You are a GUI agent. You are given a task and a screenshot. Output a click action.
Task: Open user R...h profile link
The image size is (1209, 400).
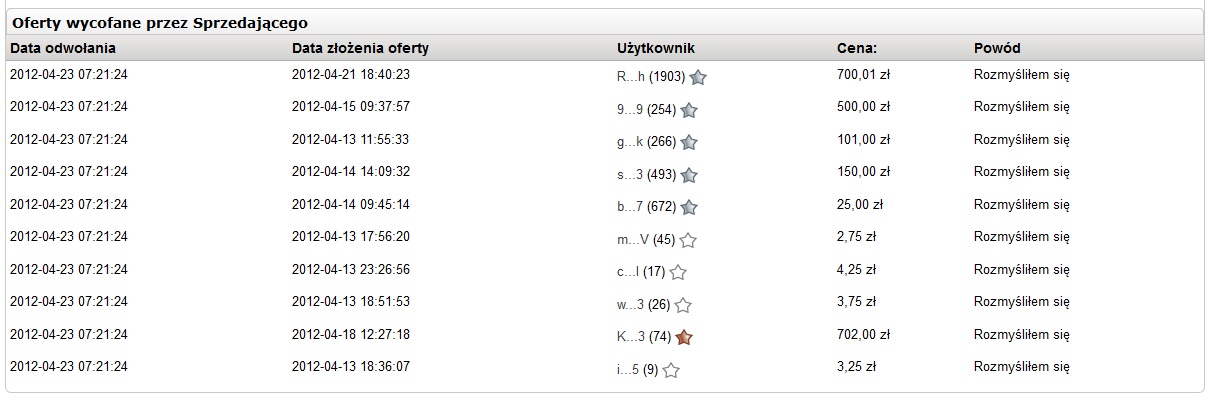pos(631,75)
